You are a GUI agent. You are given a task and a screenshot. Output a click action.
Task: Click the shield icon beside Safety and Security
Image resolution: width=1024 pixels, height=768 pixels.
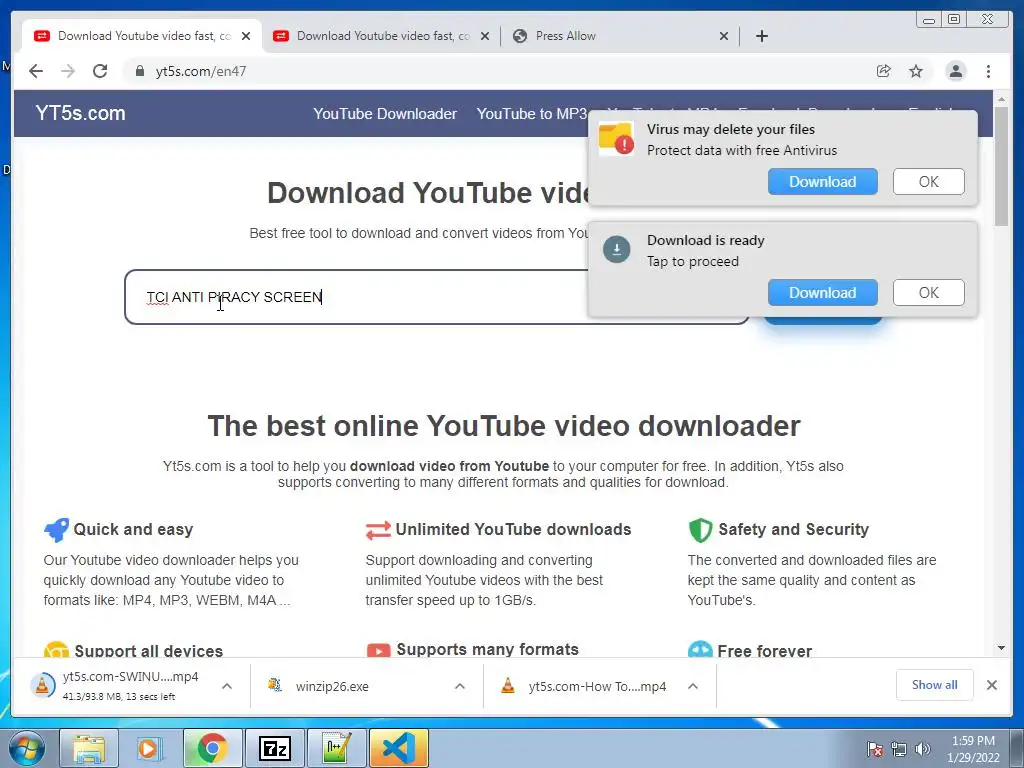(x=700, y=530)
